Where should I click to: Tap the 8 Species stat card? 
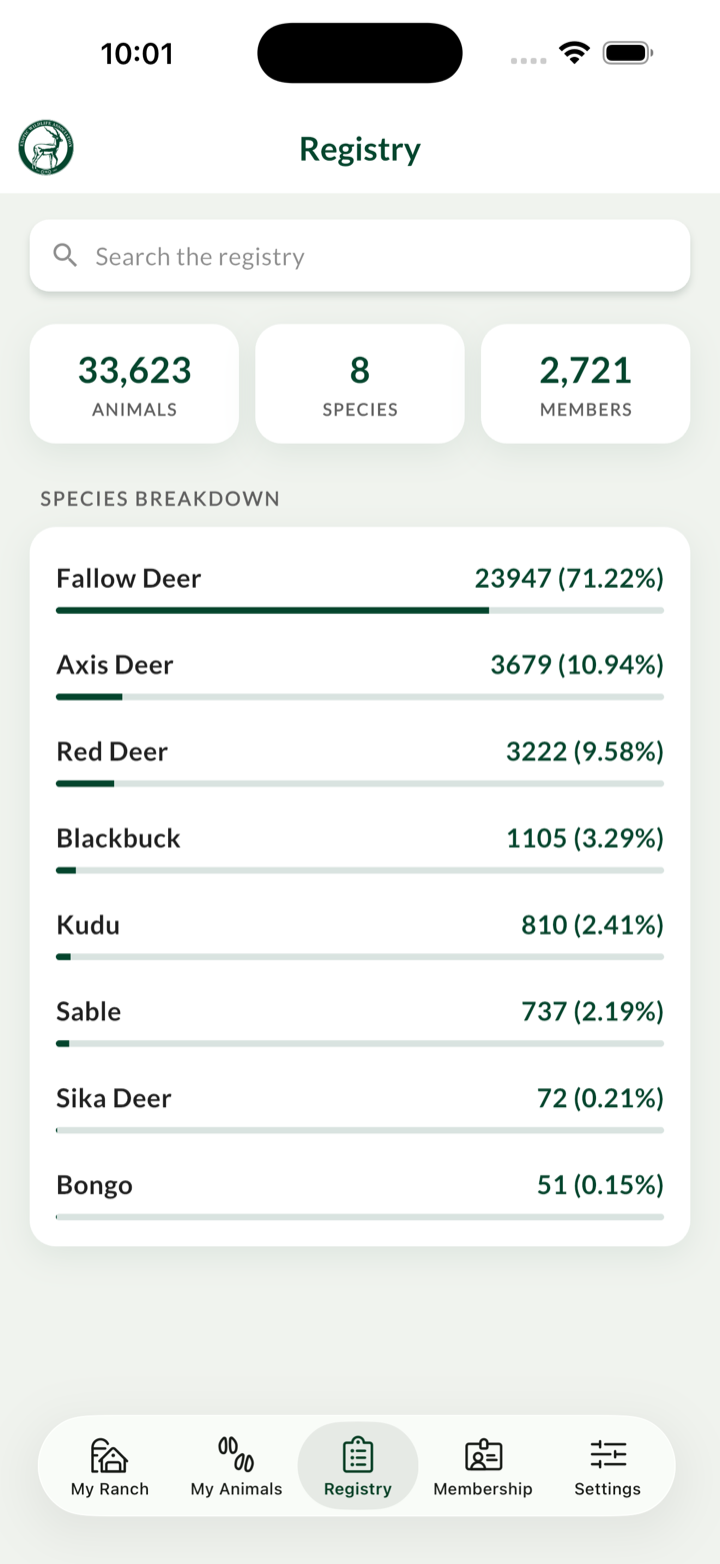360,383
